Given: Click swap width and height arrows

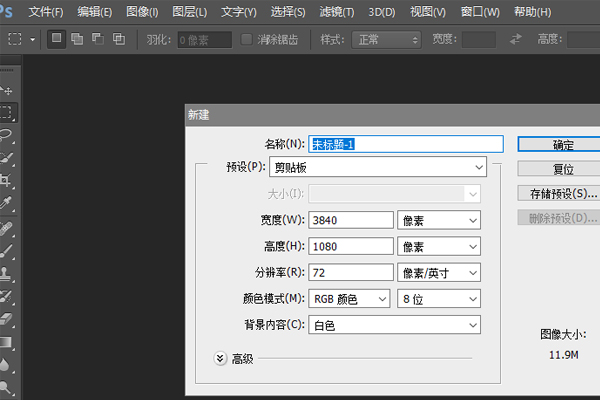Looking at the screenshot, I should point(516,39).
